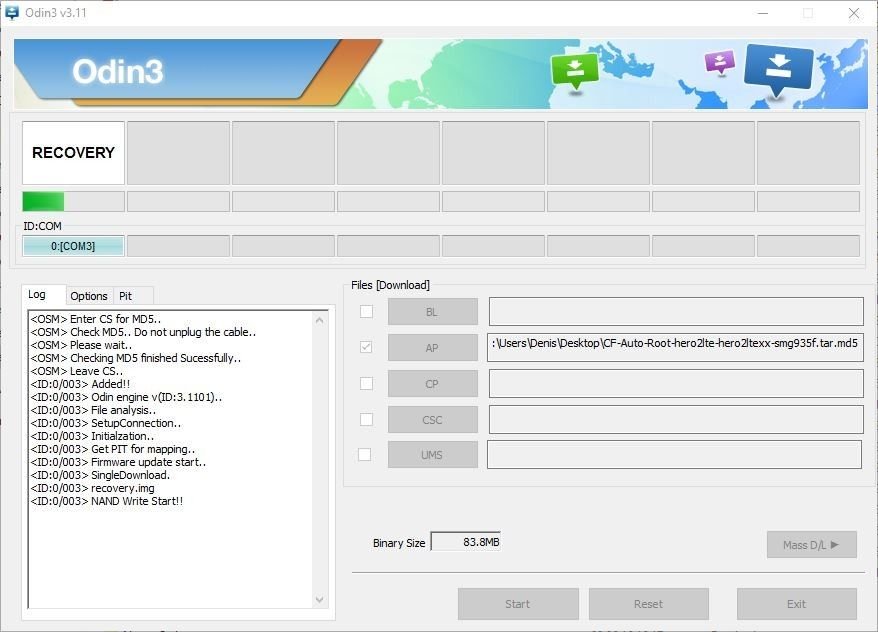The height and width of the screenshot is (632, 878).
Task: Tick the BL file checkbox
Action: (x=366, y=311)
